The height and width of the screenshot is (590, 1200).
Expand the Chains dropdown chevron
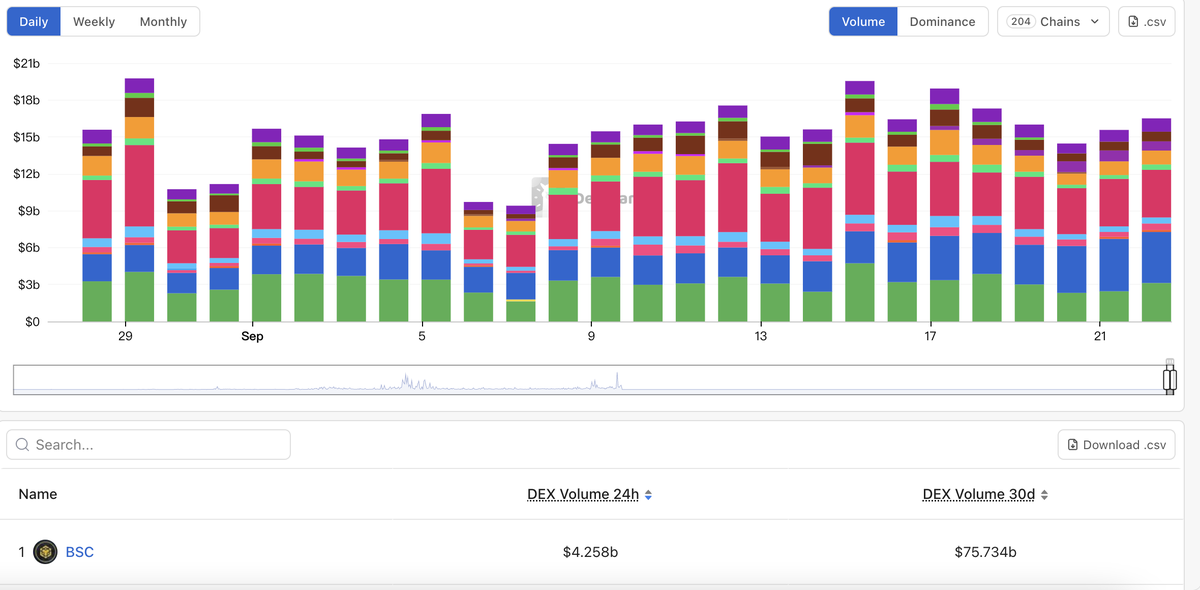tap(1094, 22)
